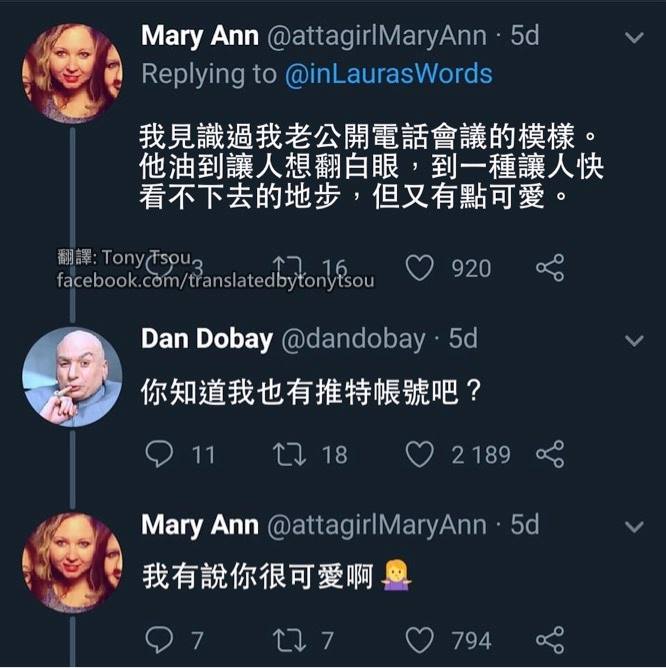Reply to Dan Dobay's tweet with 11 comments
Screen dimensions: 666x668
159,454
